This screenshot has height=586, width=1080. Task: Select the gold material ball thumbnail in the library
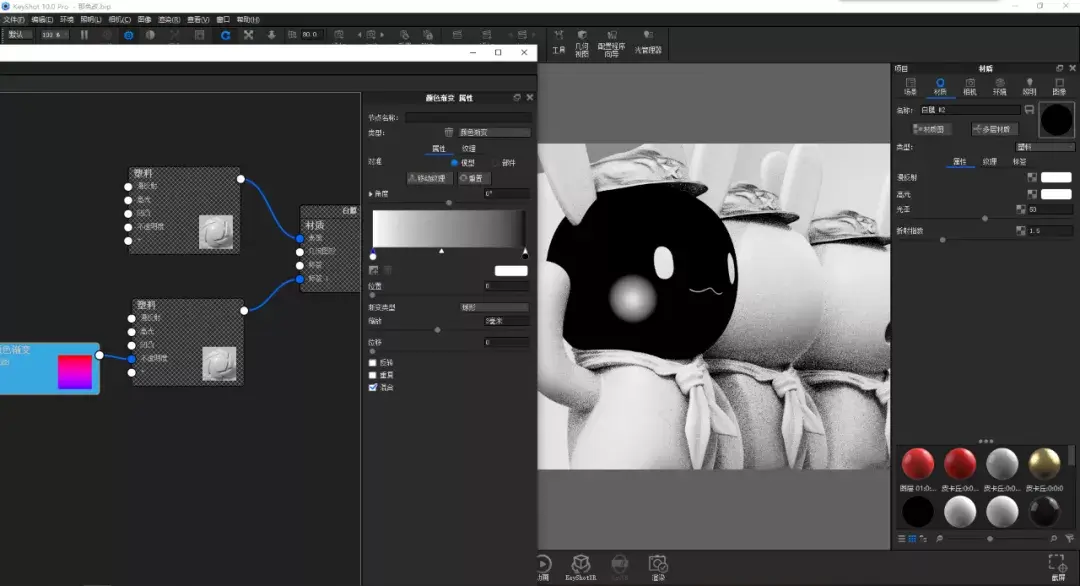coord(1044,463)
